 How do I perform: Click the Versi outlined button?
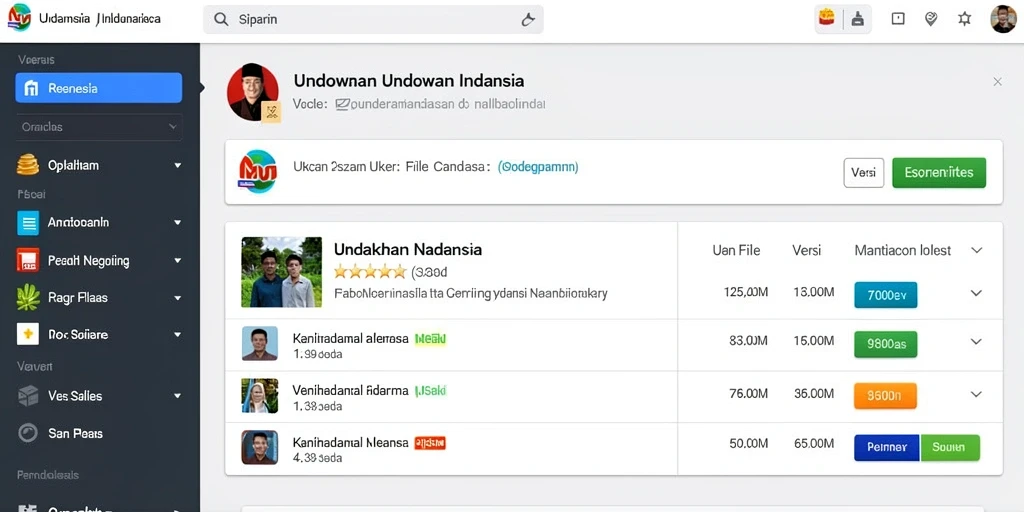tap(864, 172)
